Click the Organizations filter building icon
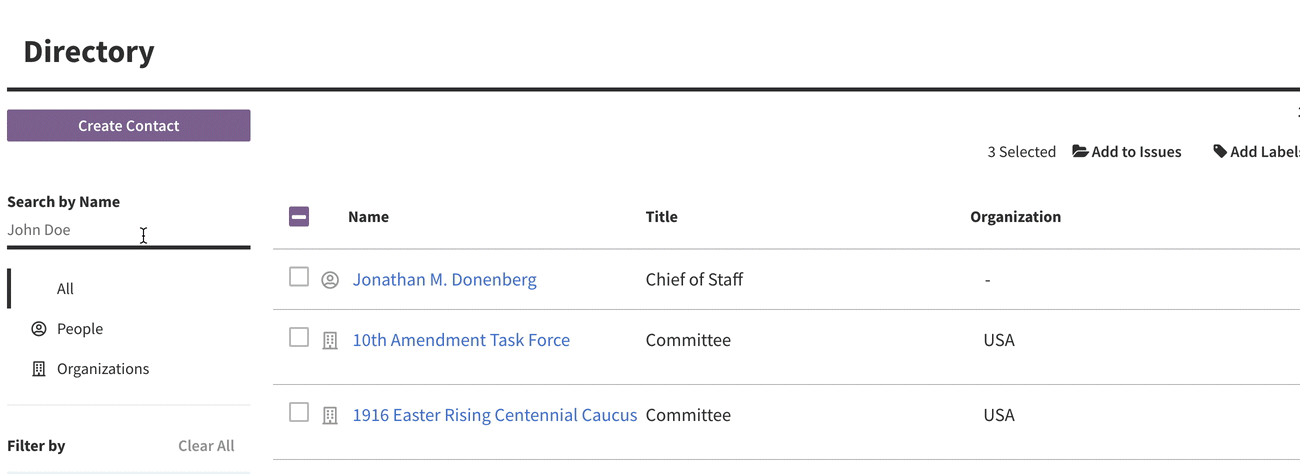Screen dimensions: 1300x474 [39, 368]
